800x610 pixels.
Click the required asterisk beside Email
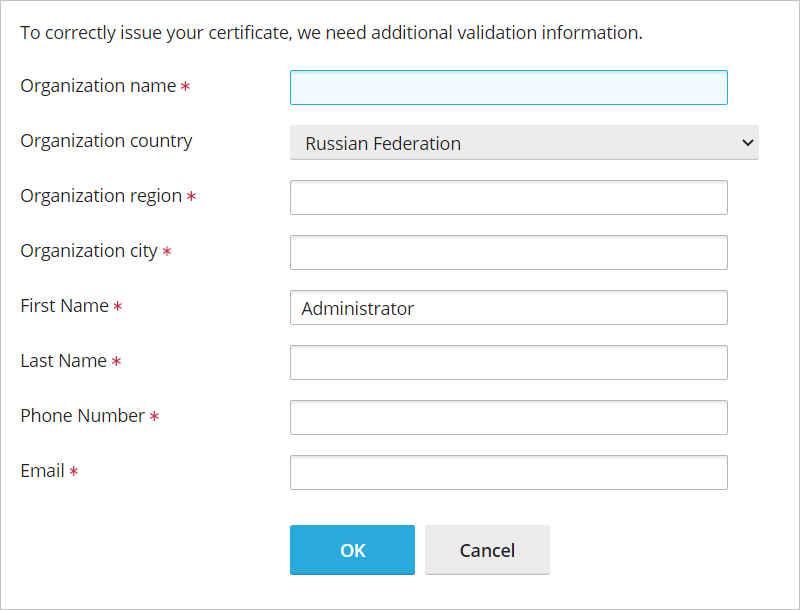pos(74,472)
